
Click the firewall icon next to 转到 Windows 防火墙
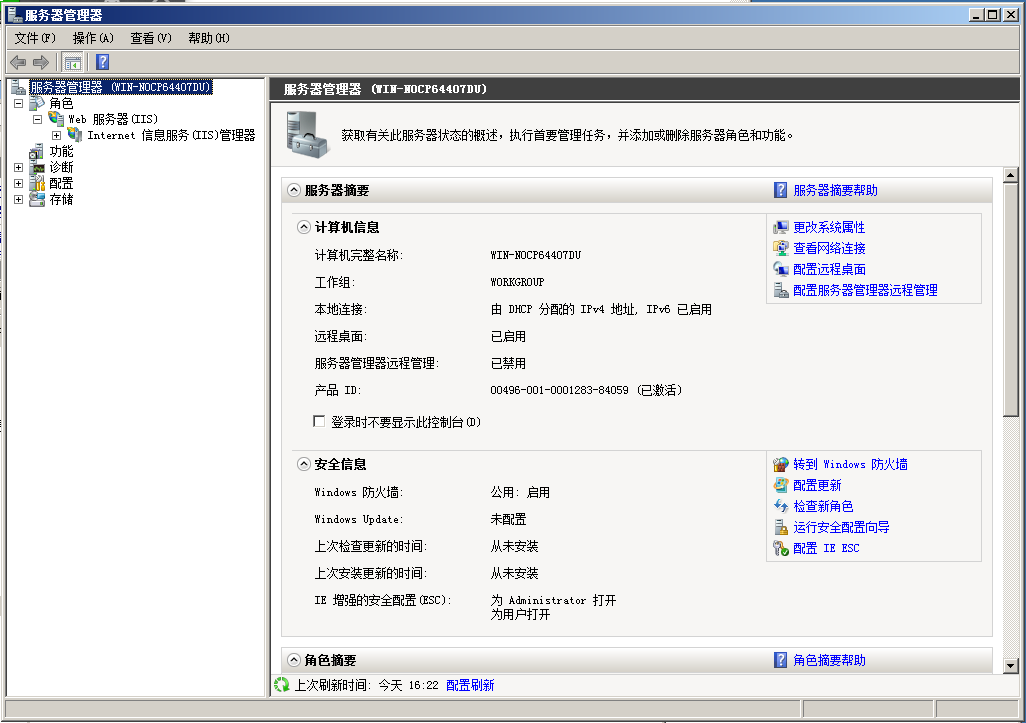coord(781,464)
